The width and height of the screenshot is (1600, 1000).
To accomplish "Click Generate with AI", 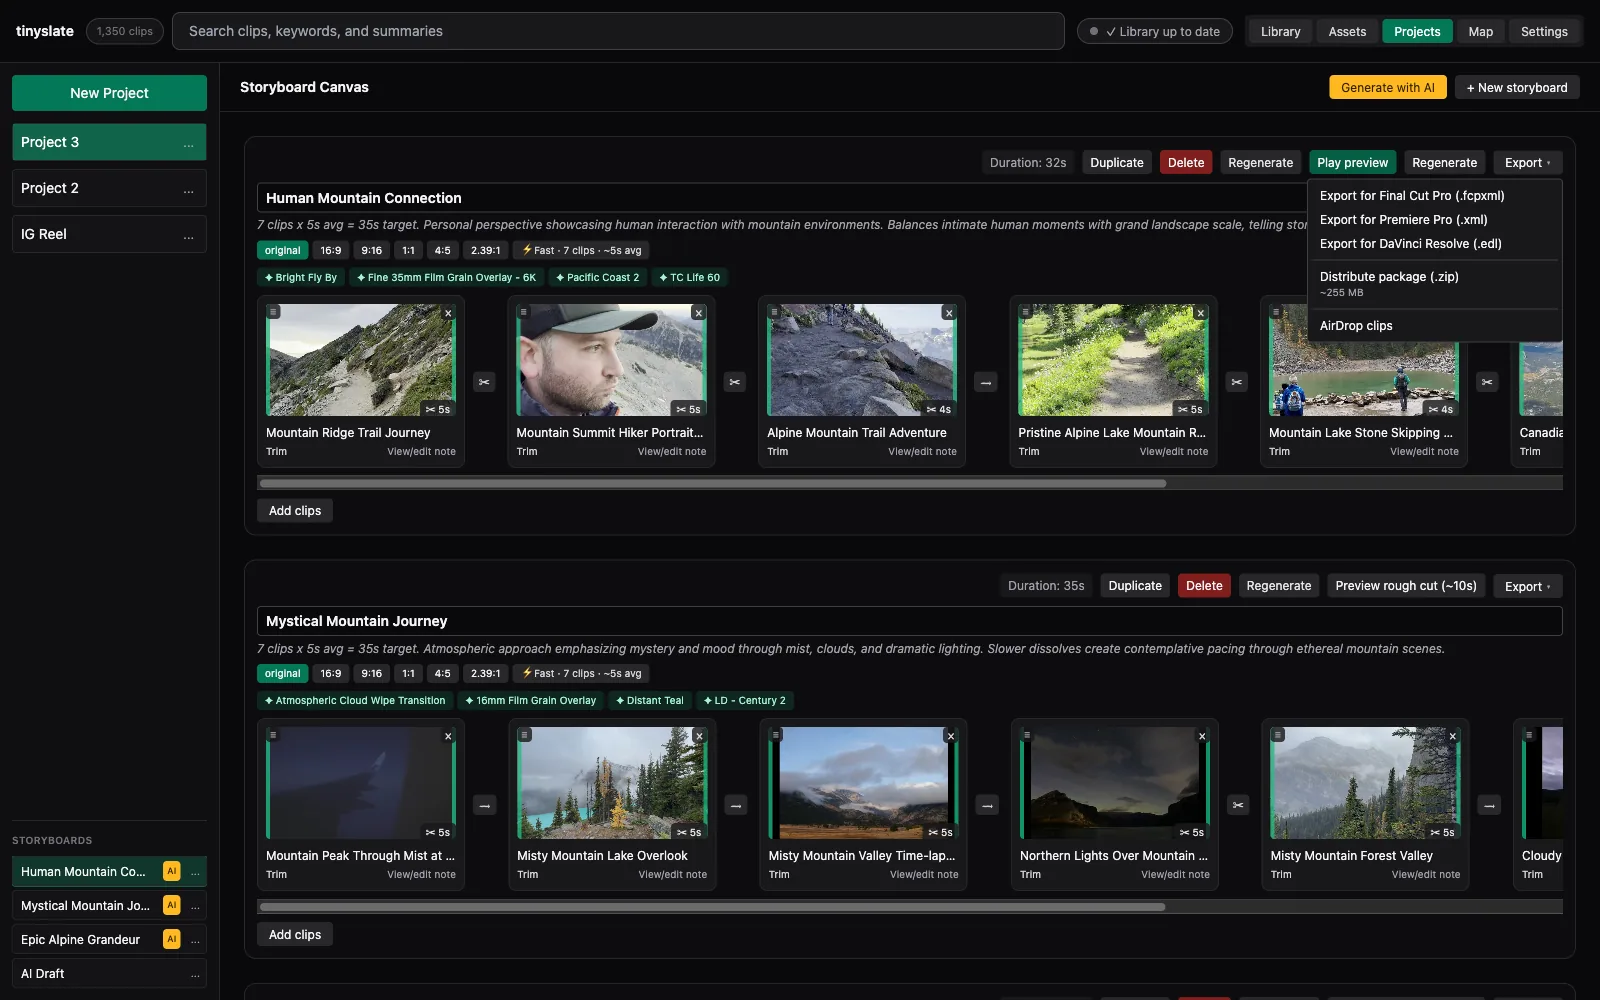I will tap(1387, 87).
